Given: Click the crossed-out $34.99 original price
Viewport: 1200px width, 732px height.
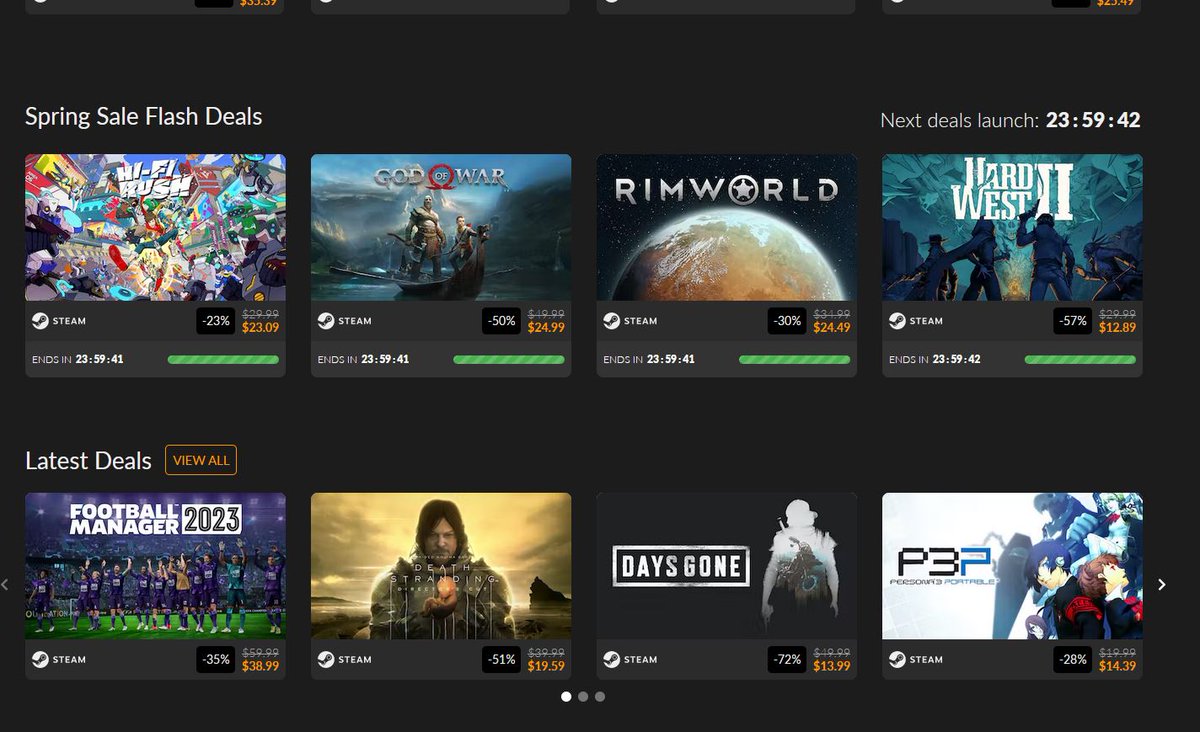Looking at the screenshot, I should 834,314.
